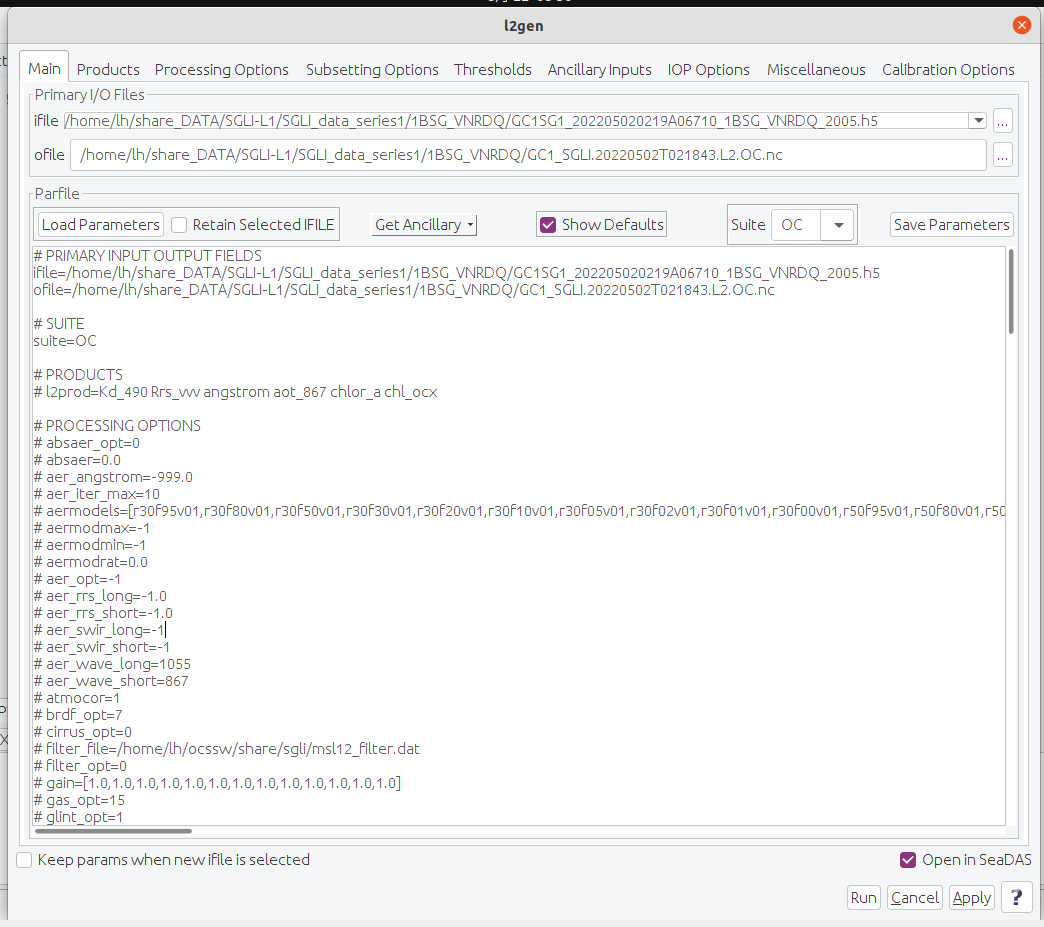The width and height of the screenshot is (1044, 927).
Task: Uncheck the Open in SeaDAS option
Action: click(x=908, y=860)
